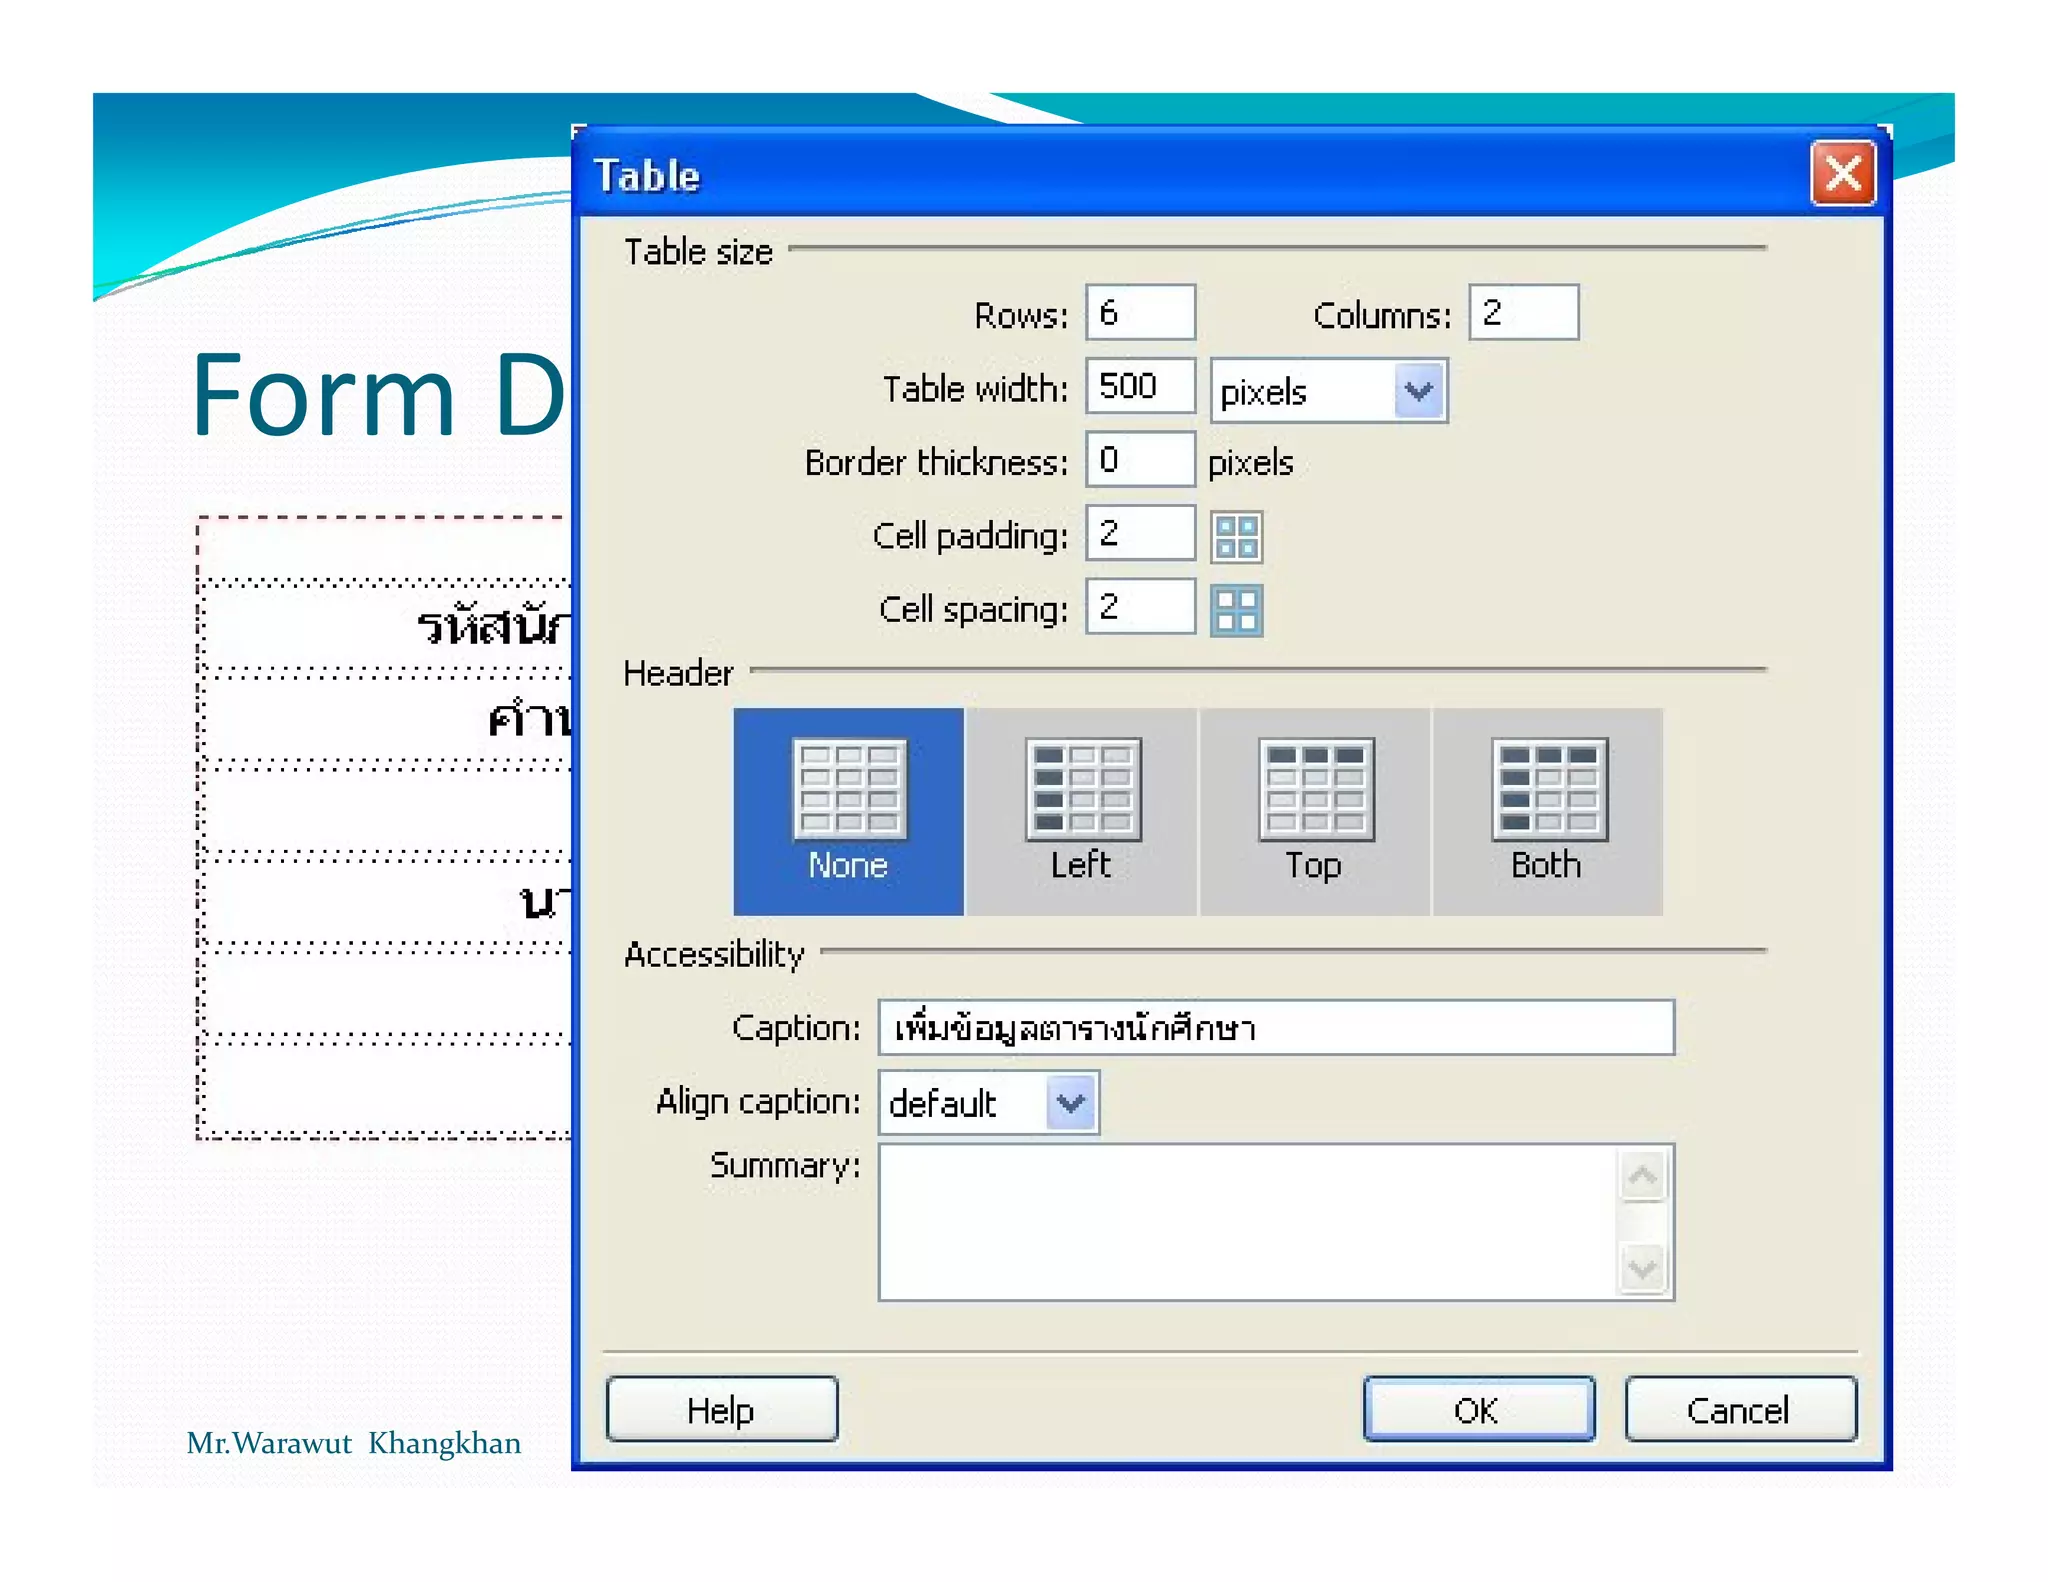2048x1582 pixels.
Task: Click the Cell padding value field
Action: (1140, 533)
